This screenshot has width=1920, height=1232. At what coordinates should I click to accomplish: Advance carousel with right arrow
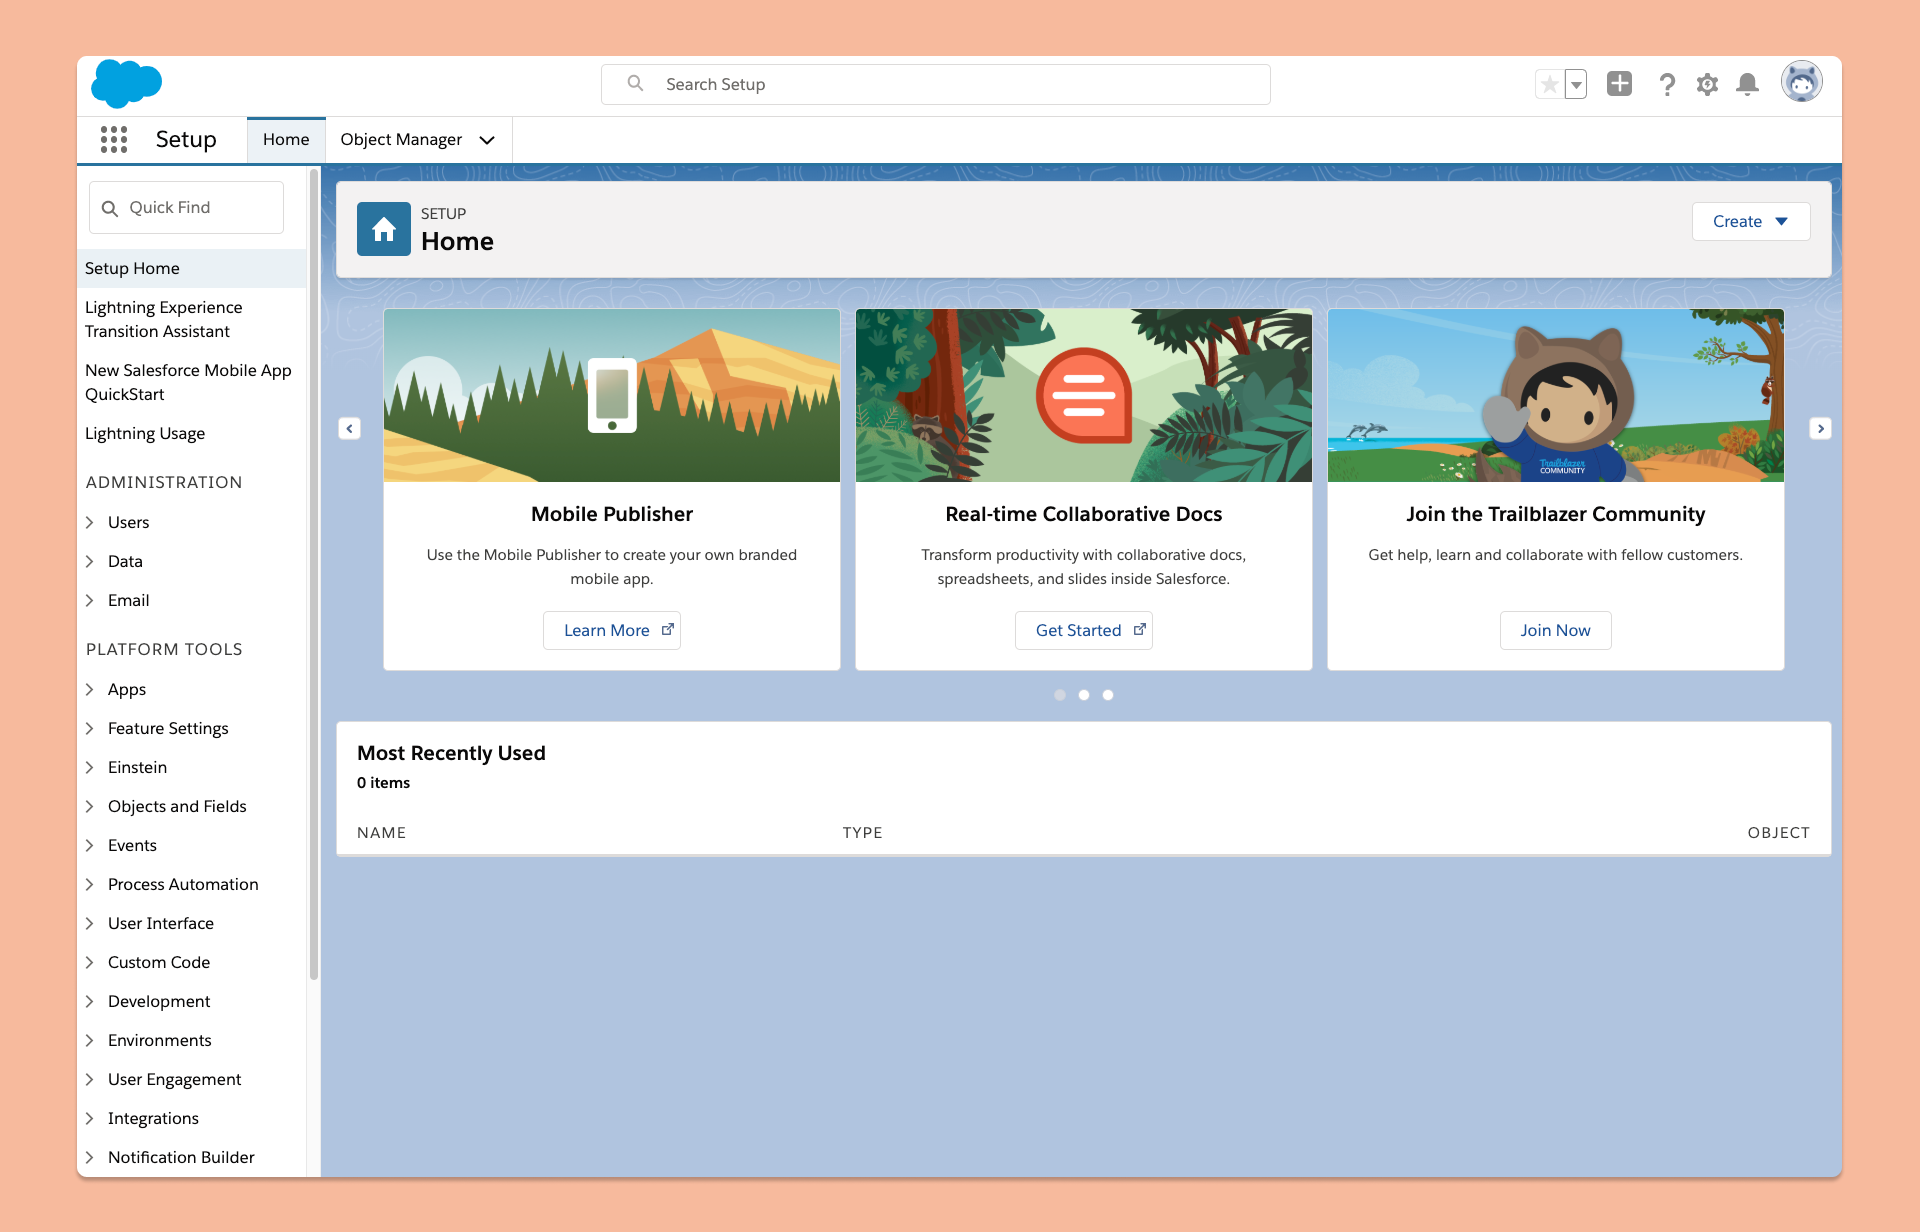click(1821, 428)
